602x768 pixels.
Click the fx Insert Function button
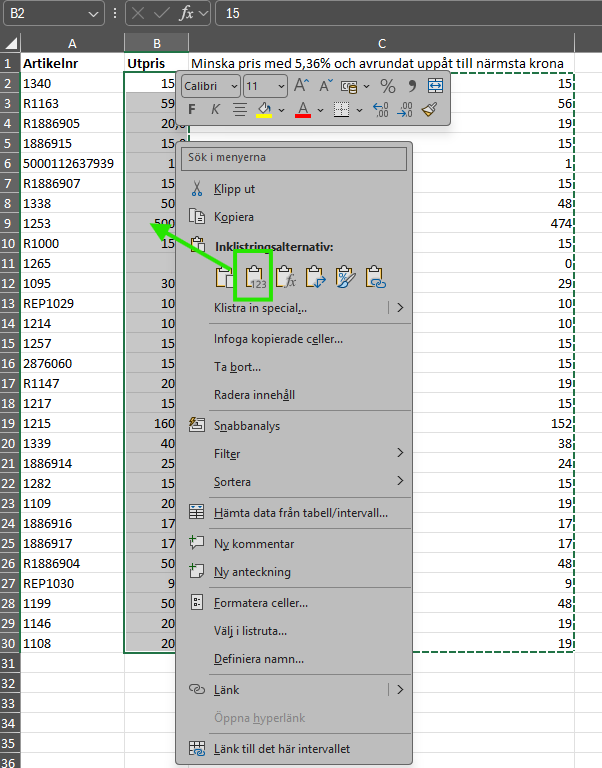[183, 13]
